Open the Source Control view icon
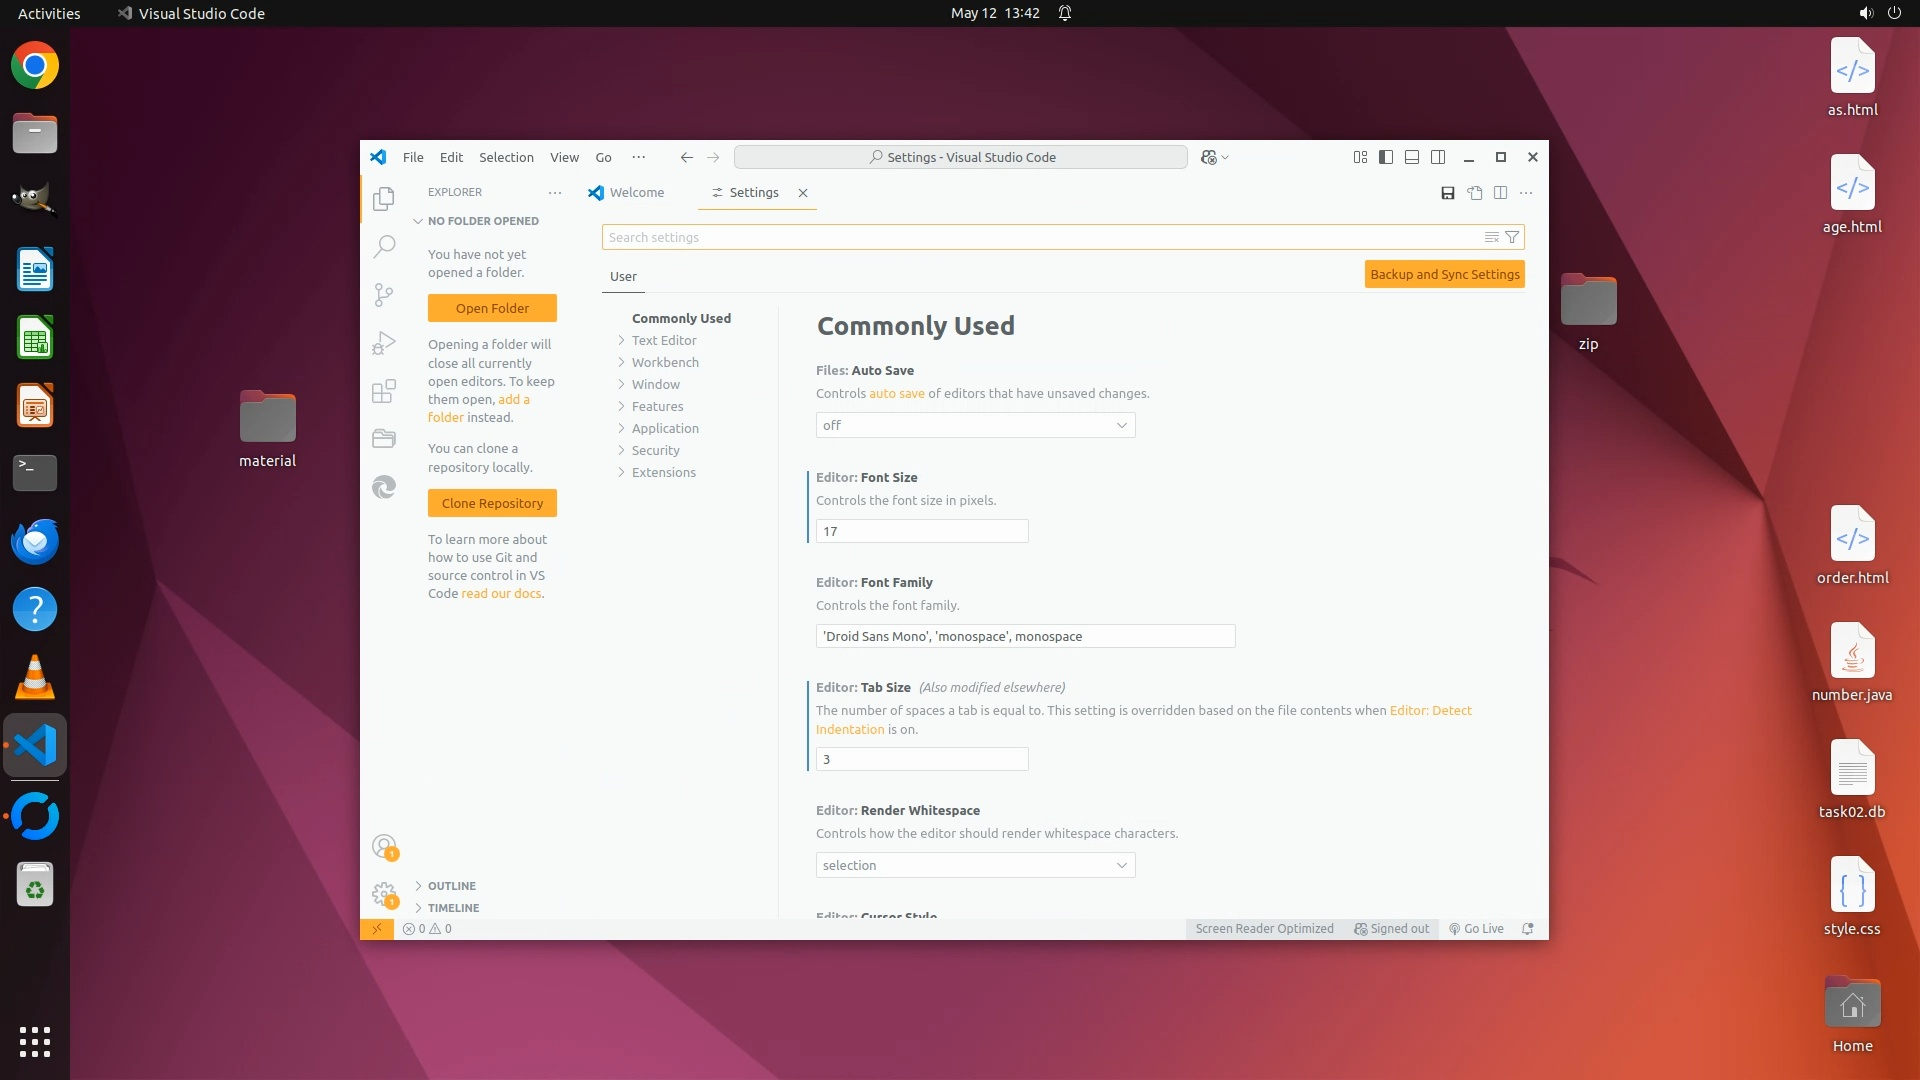The image size is (1920, 1080). (x=384, y=294)
